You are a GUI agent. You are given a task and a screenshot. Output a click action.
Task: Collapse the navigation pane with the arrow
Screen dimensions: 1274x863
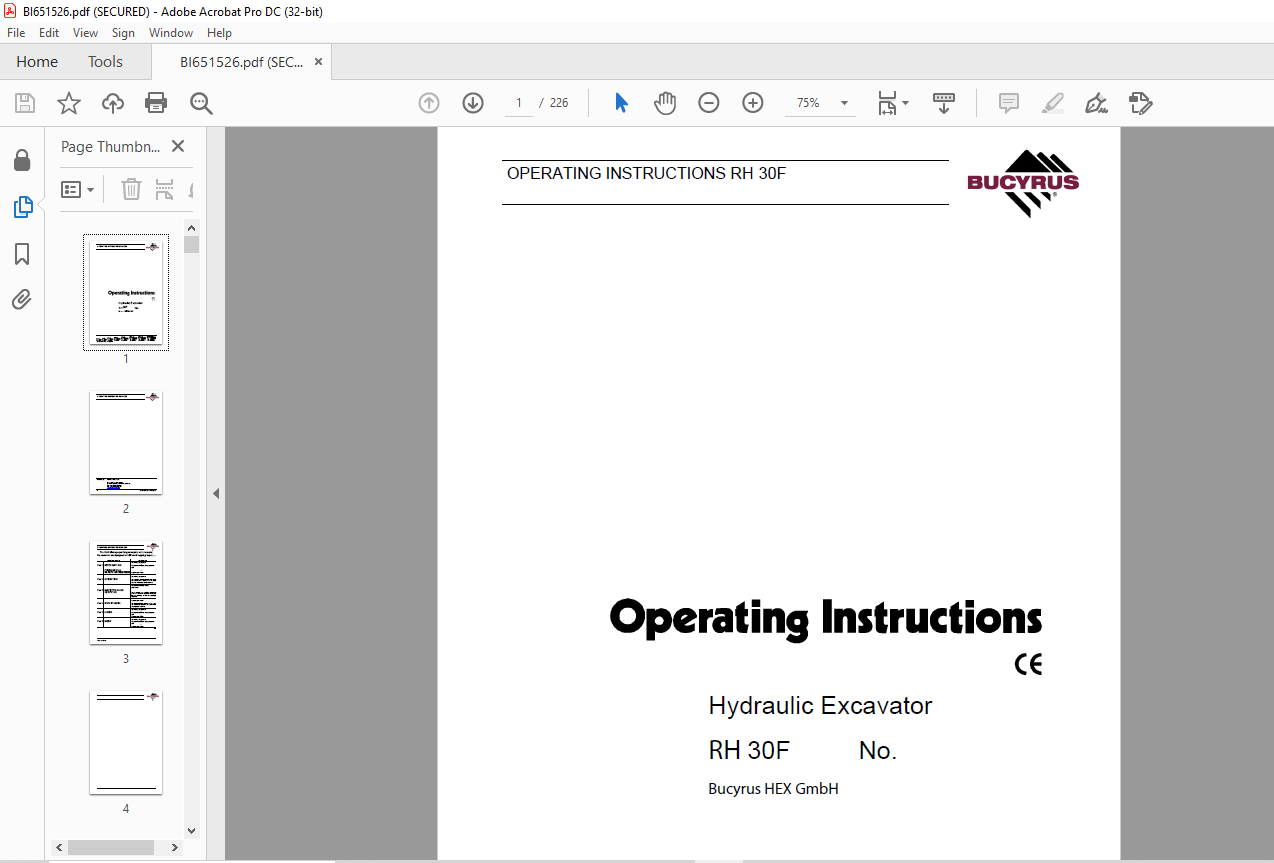(x=215, y=493)
